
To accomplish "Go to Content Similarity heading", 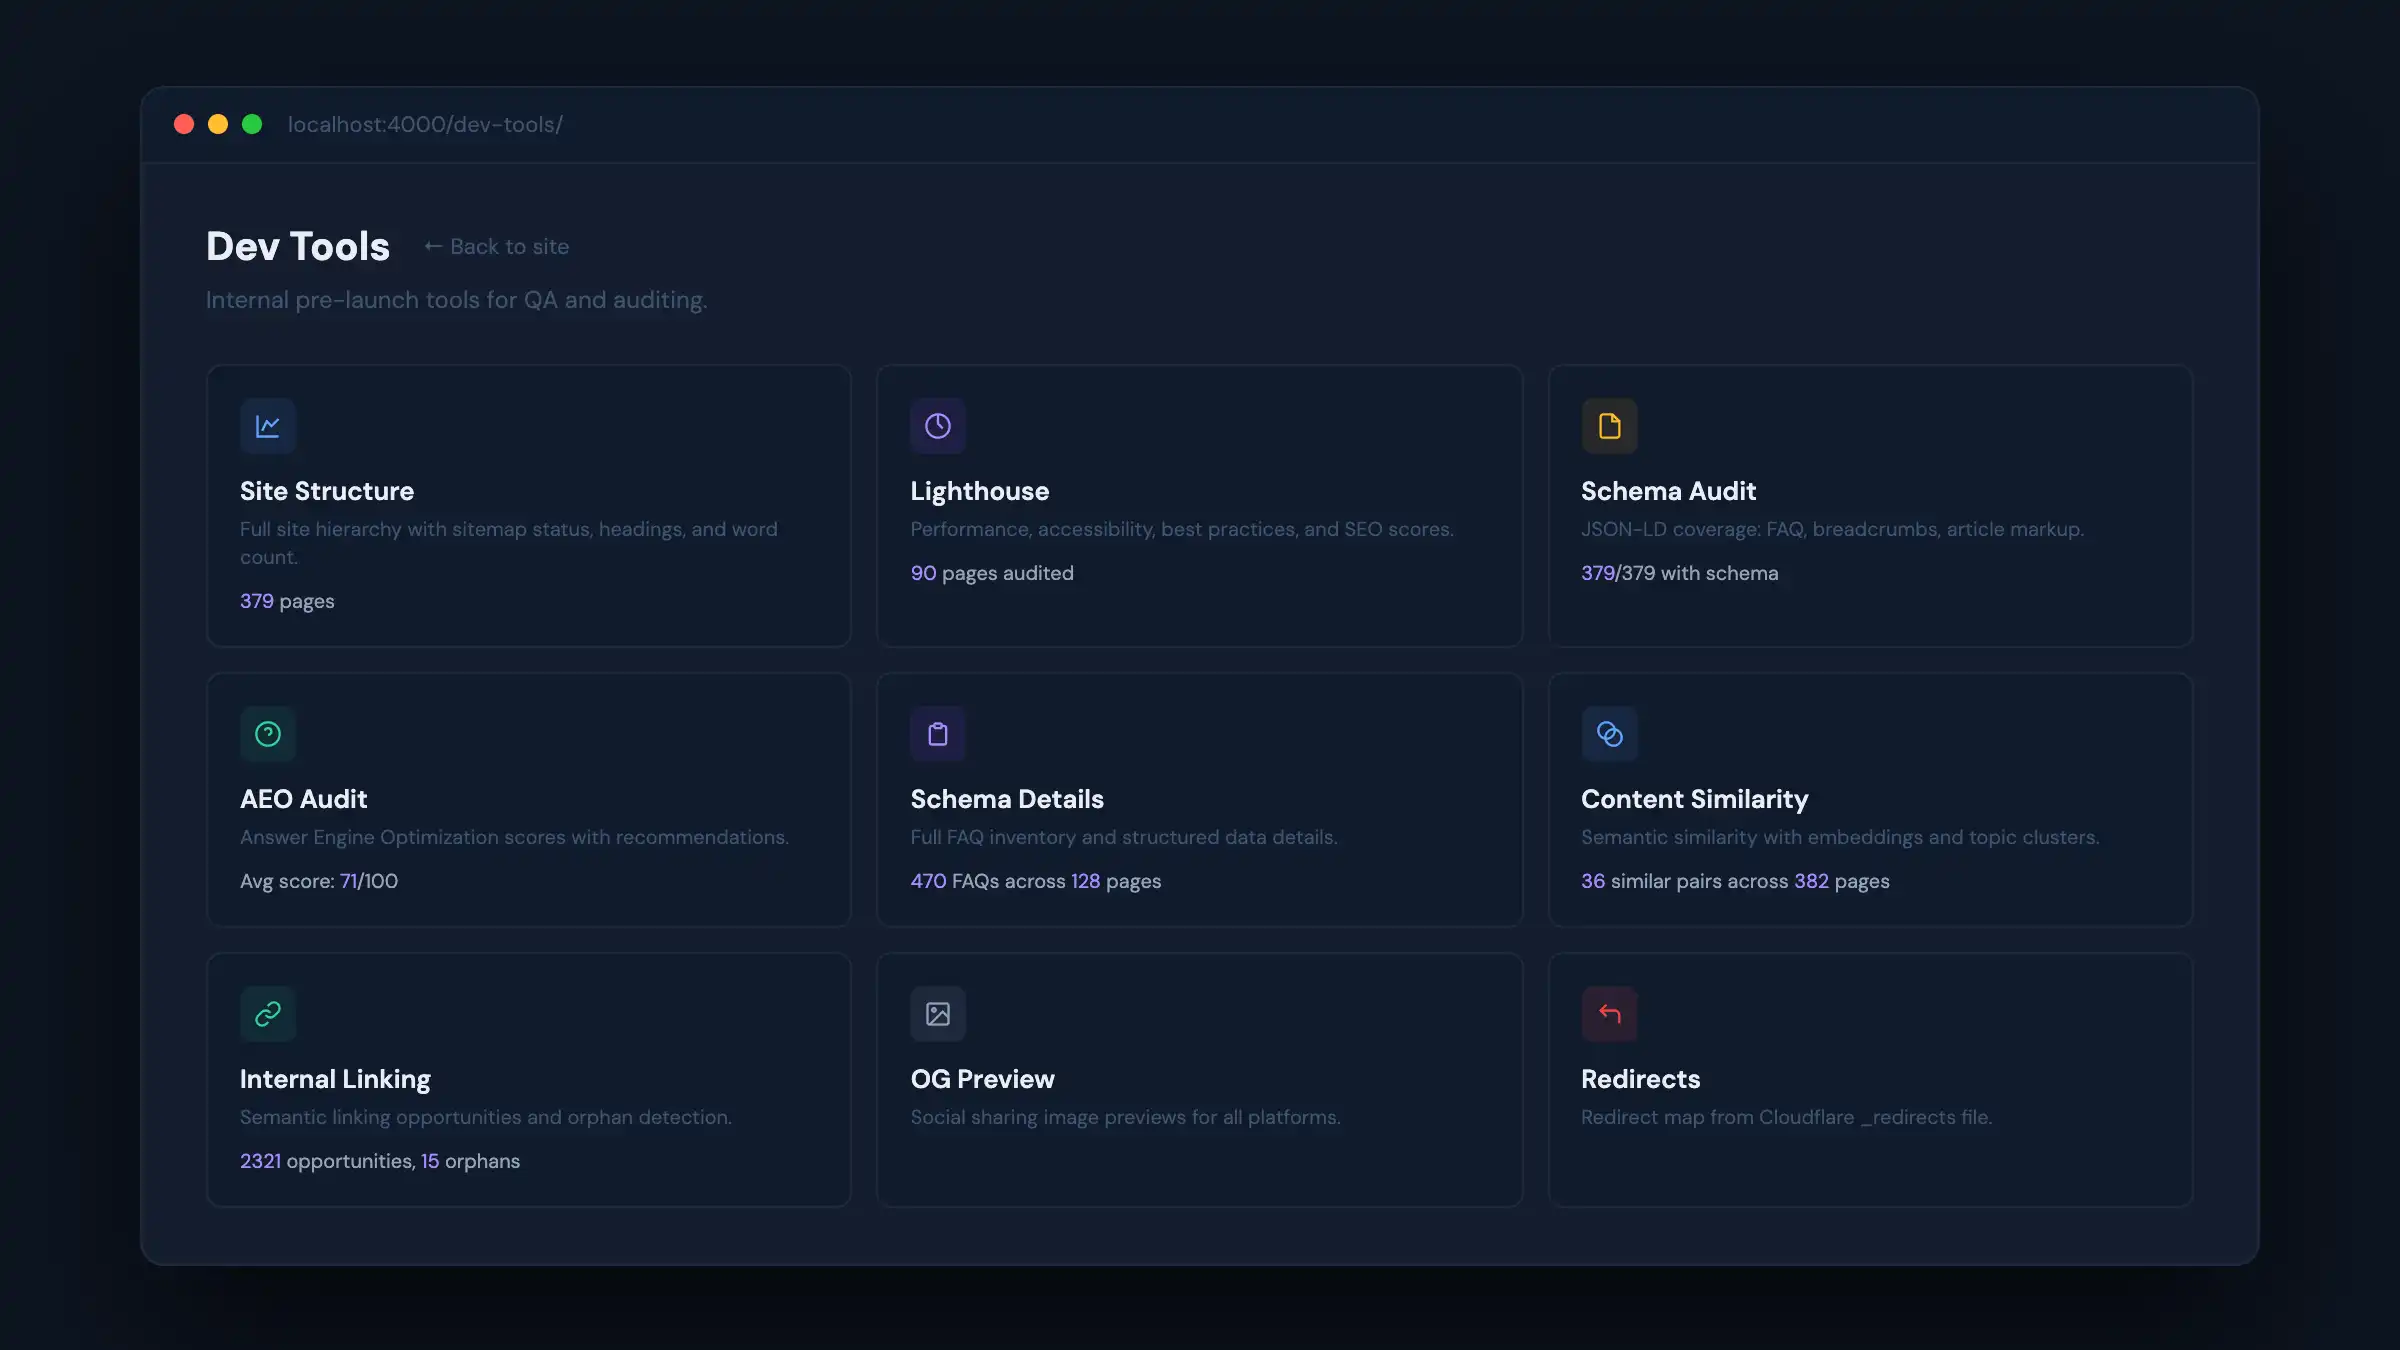I will (x=1694, y=799).
